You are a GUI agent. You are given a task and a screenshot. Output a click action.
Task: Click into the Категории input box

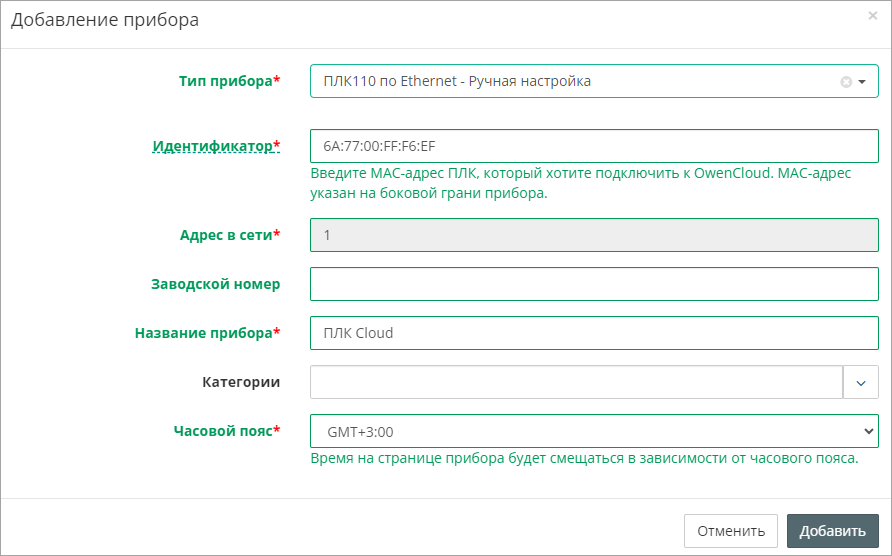tap(577, 382)
